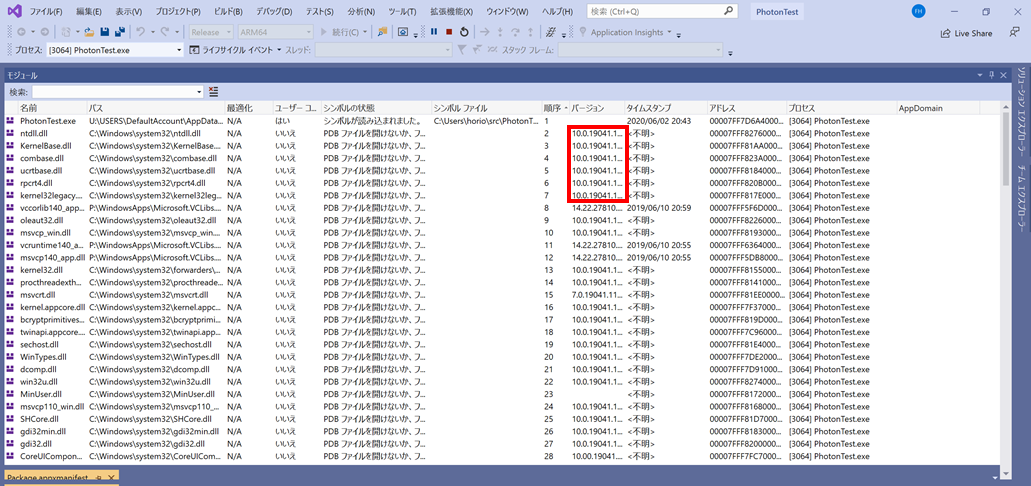Click the Navigate Forward arrow icon
This screenshot has height=486, width=1031.
tap(44, 32)
